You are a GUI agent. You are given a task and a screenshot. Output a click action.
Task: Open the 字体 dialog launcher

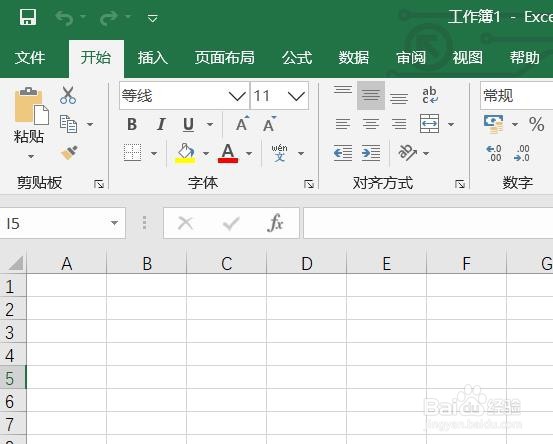coord(309,184)
